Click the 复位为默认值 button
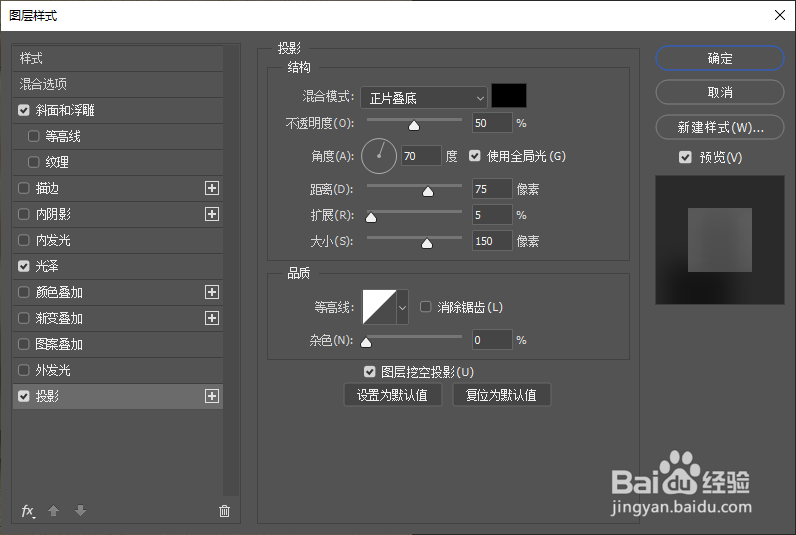The image size is (796, 535). [501, 395]
